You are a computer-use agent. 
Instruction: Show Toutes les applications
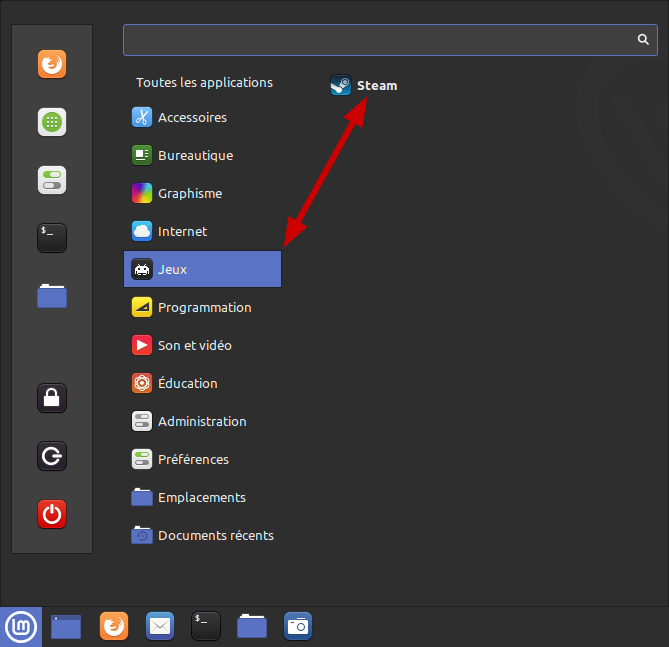[x=204, y=82]
